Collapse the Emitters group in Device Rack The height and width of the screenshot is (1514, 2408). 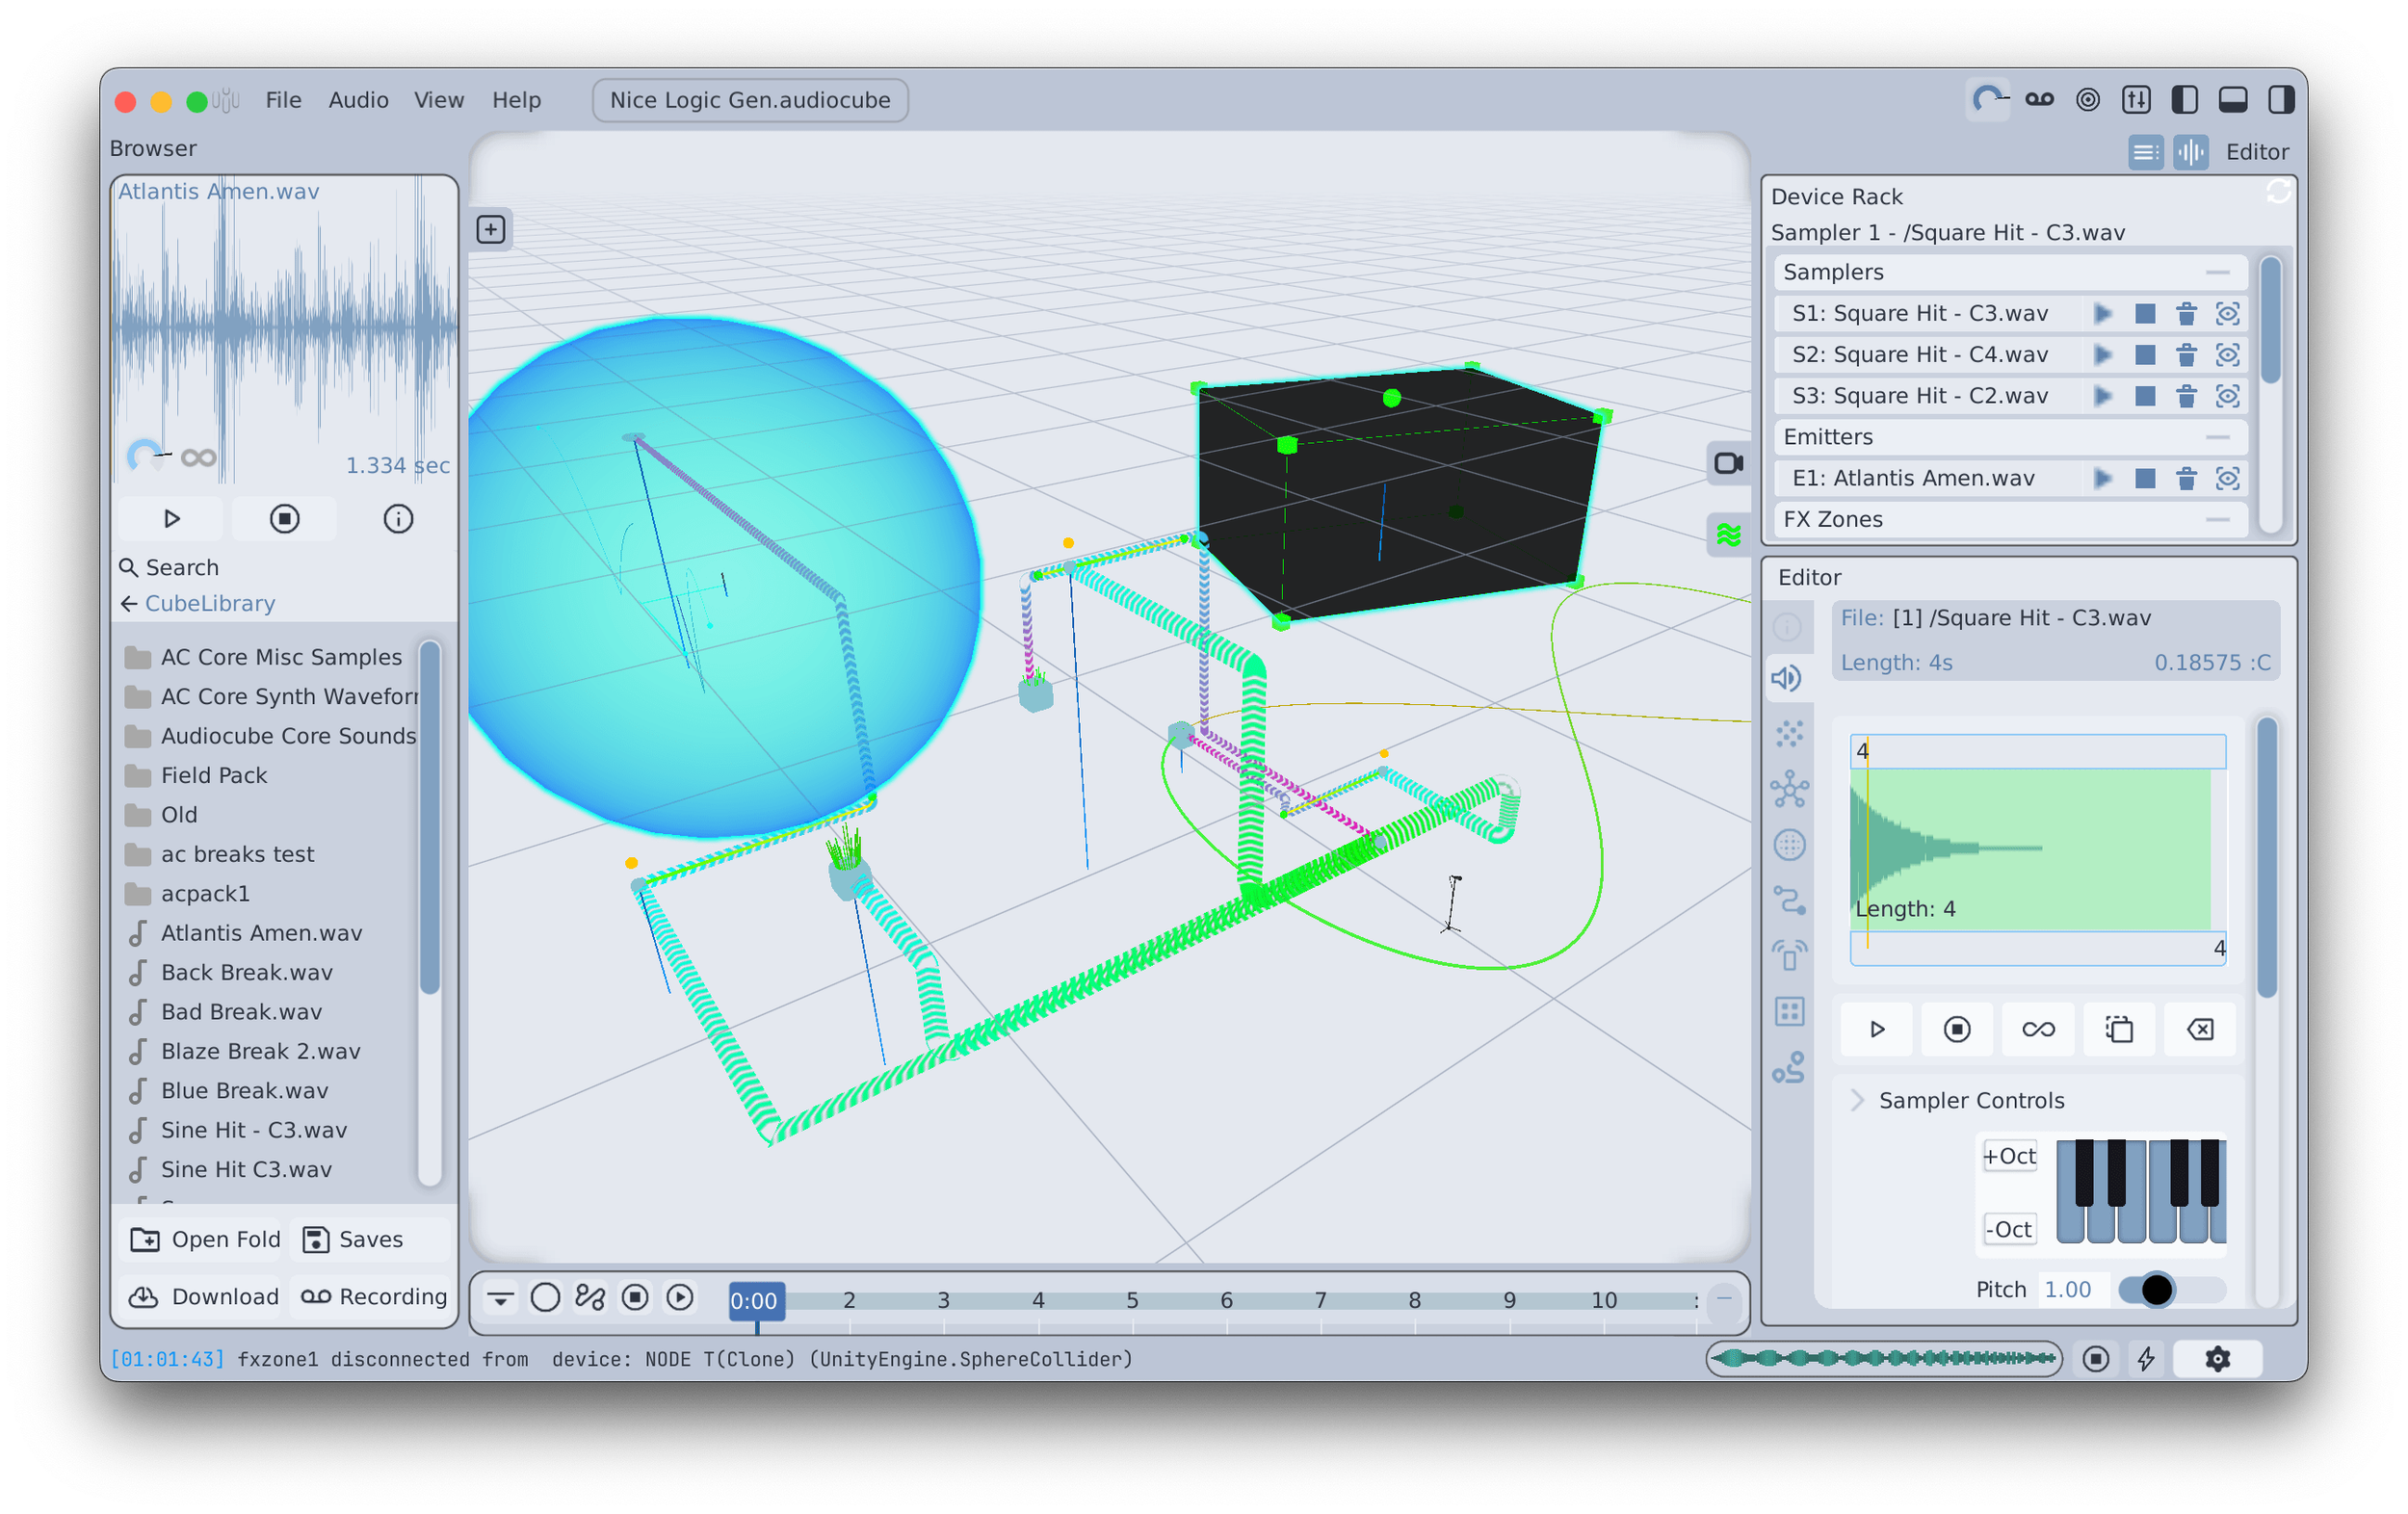coord(2217,437)
